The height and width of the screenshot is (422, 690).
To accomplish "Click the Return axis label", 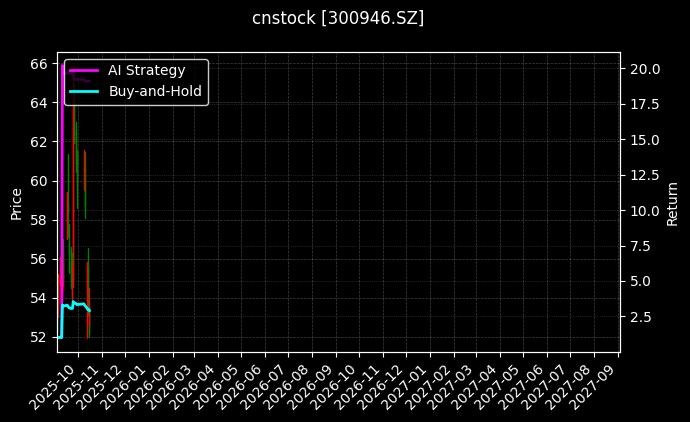I will click(672, 203).
